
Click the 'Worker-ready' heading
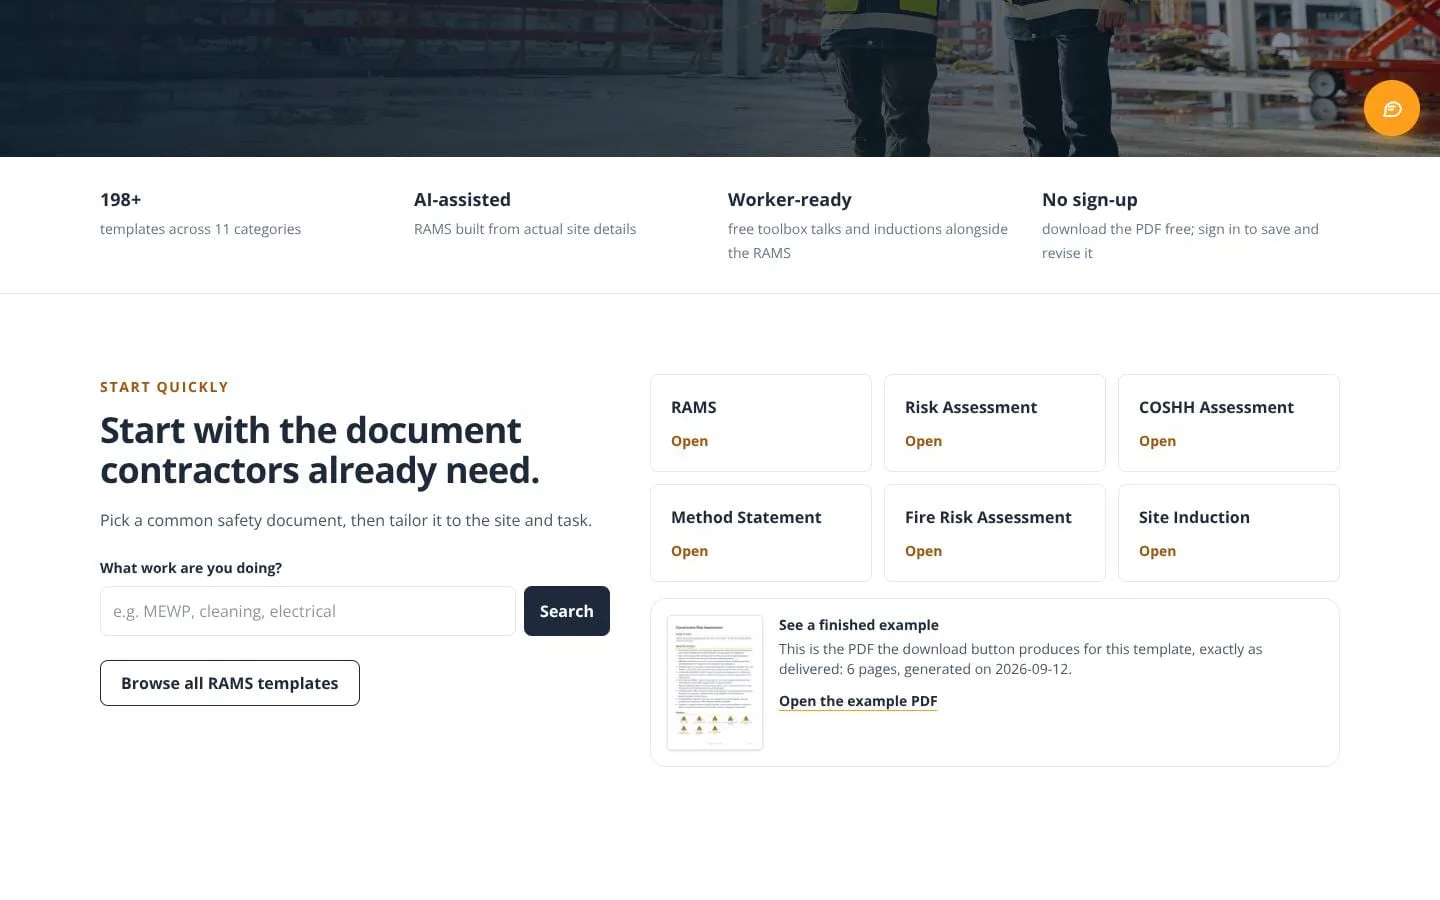click(x=790, y=200)
